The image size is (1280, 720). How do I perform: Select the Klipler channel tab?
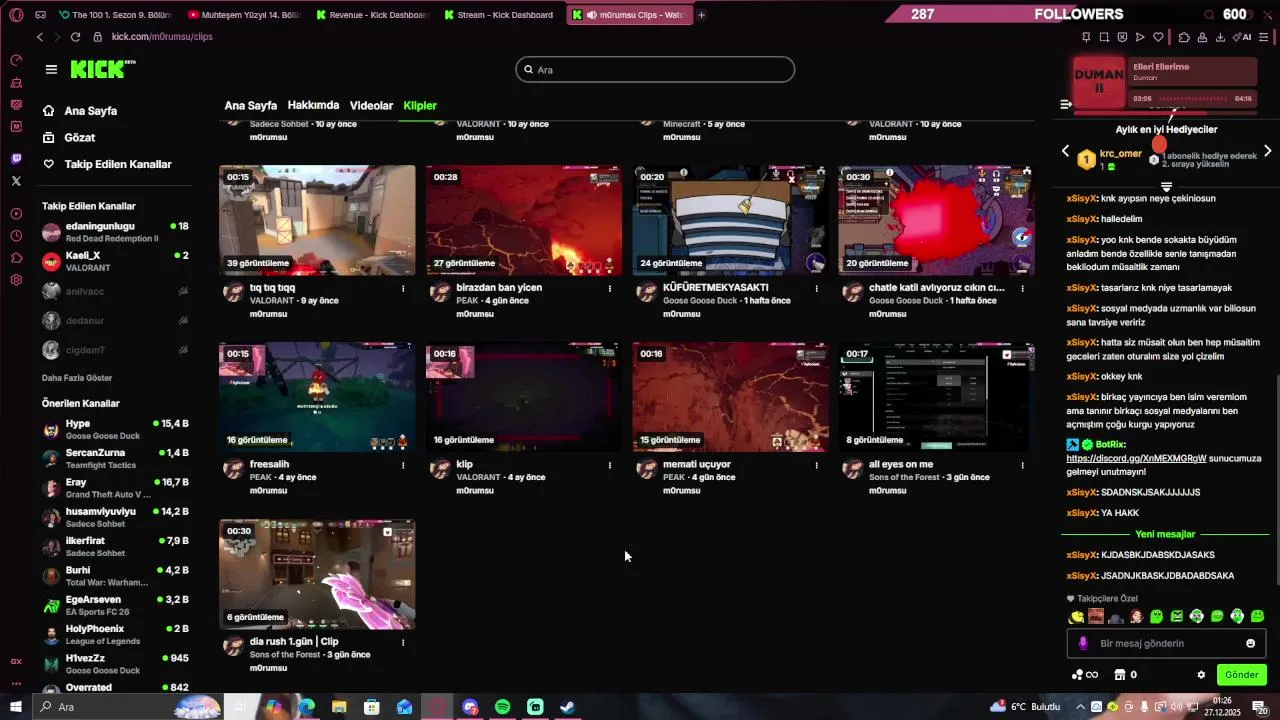420,105
